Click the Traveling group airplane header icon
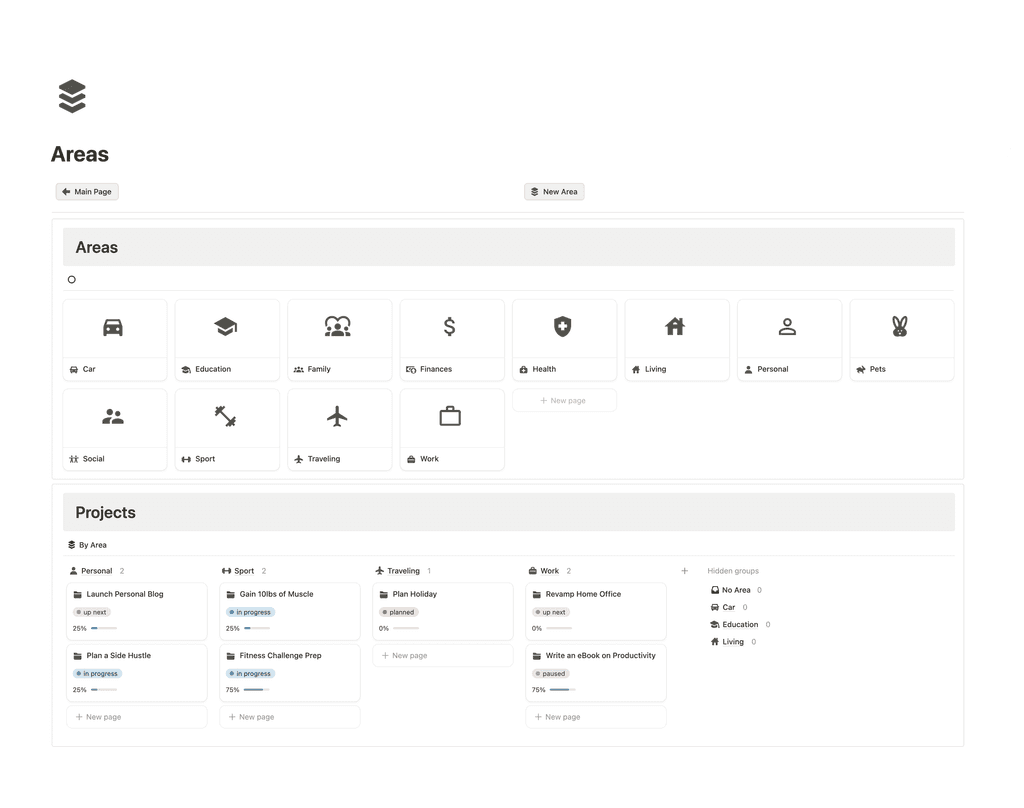This screenshot has width=1024, height=808. point(379,571)
